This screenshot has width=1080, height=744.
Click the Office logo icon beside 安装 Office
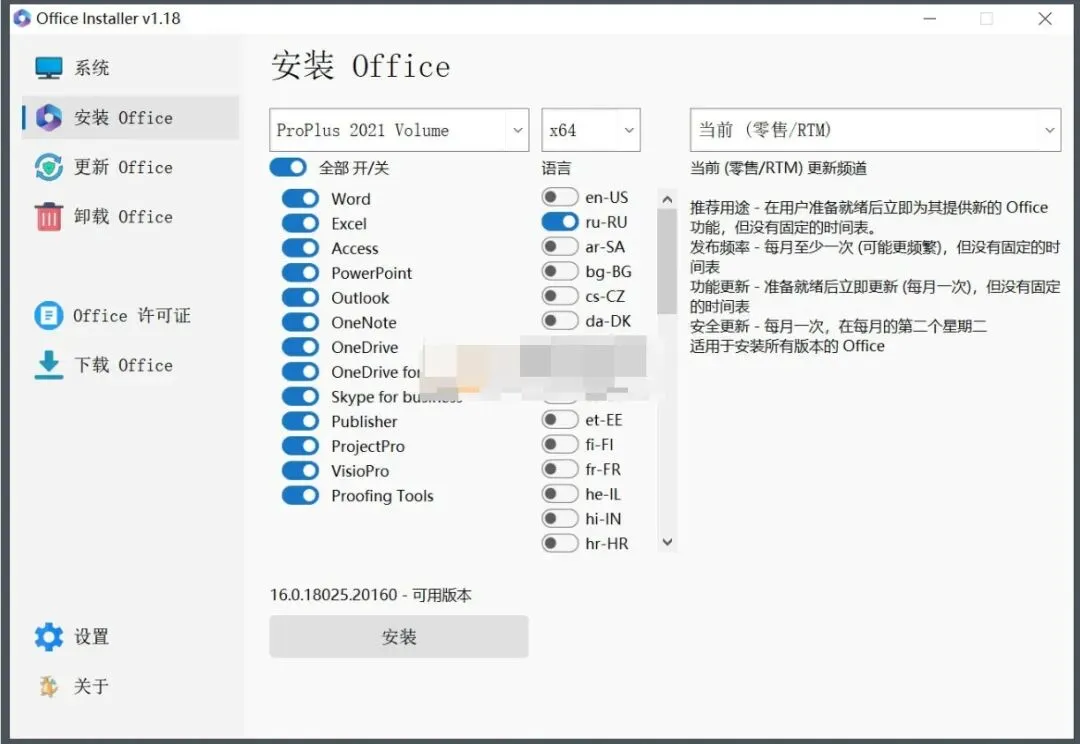pos(49,118)
